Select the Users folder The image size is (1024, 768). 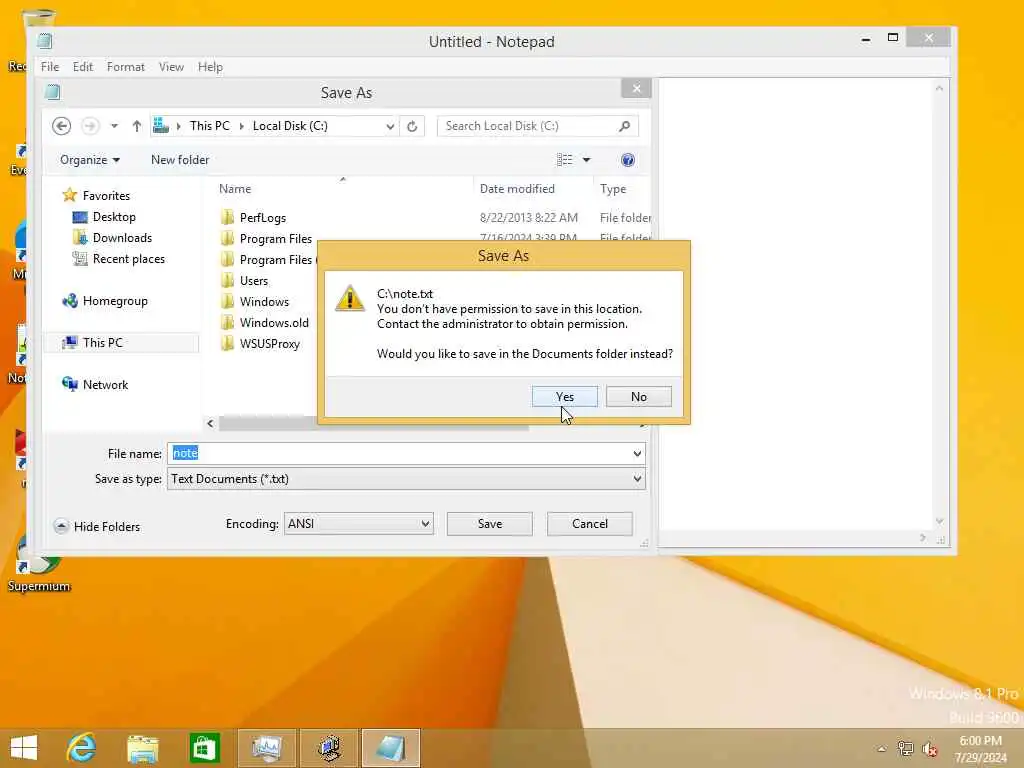(253, 281)
